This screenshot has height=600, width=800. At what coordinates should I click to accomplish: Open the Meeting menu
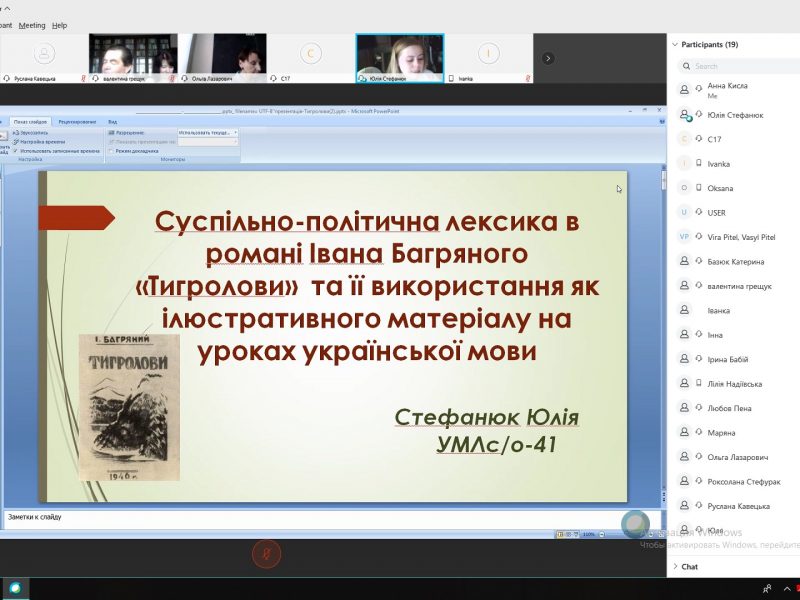pyautogui.click(x=32, y=25)
